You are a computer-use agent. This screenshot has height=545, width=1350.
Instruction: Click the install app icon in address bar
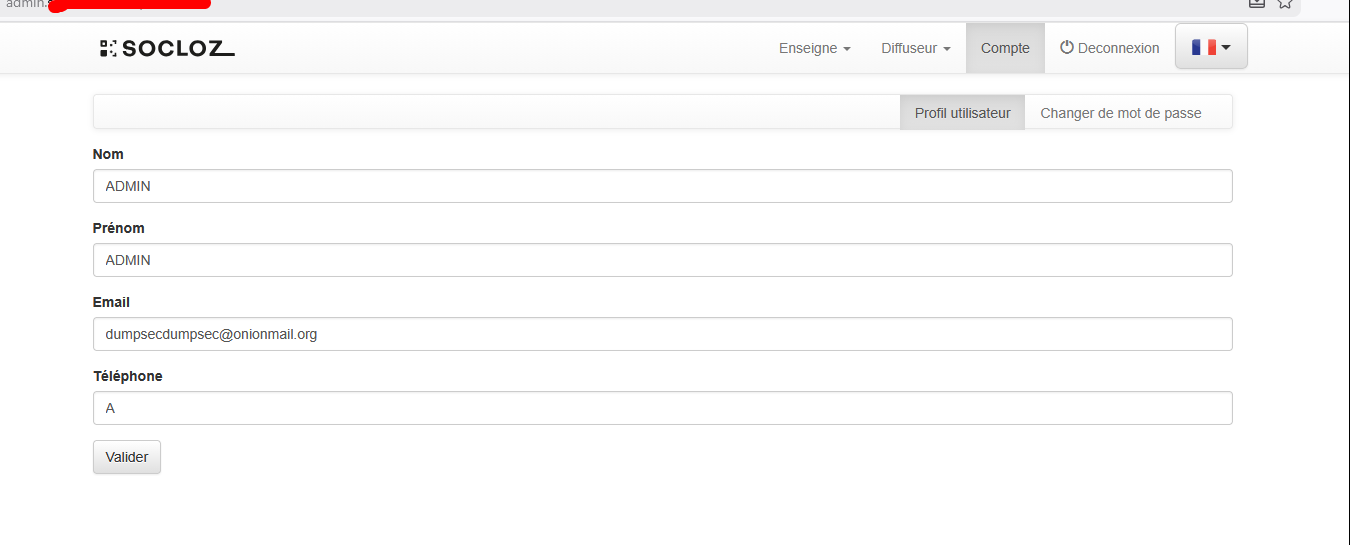1257,3
